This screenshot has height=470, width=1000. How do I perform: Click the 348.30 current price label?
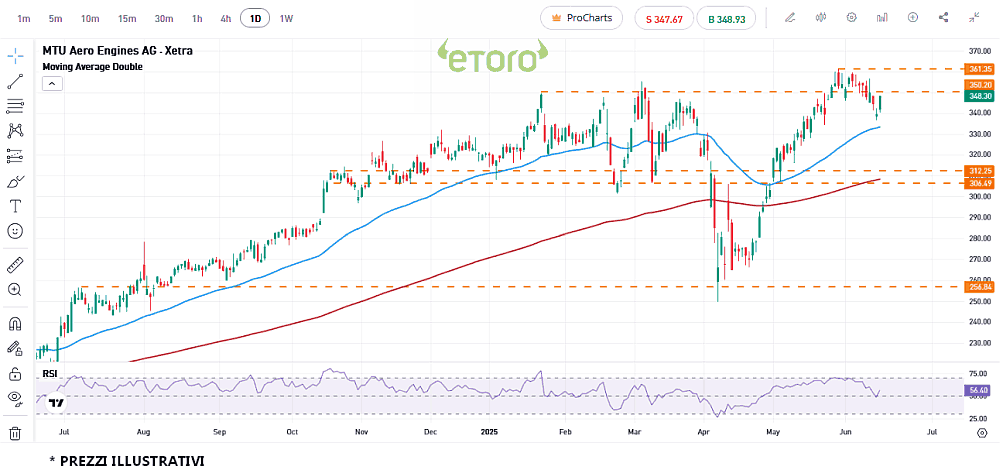click(x=979, y=96)
